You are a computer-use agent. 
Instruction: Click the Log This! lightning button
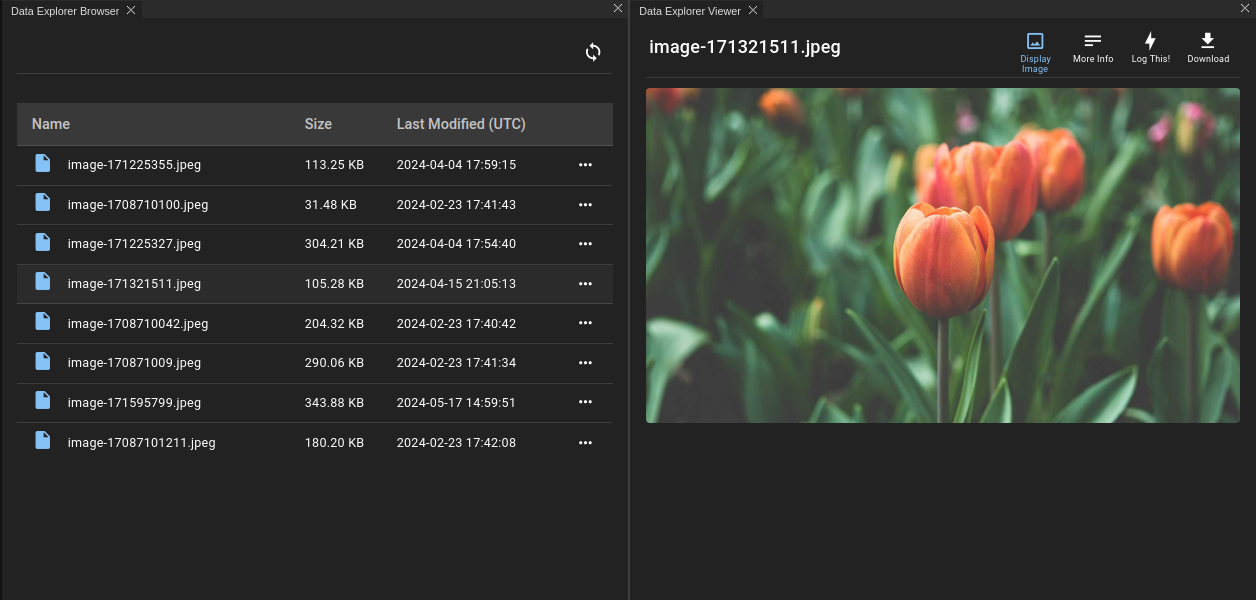[x=1150, y=48]
